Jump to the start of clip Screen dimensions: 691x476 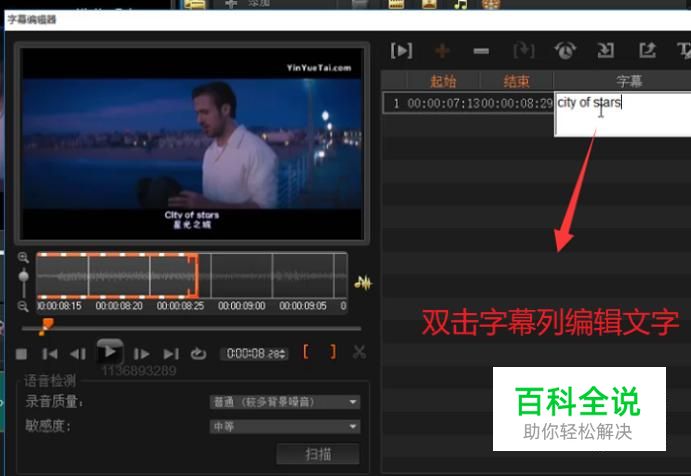(50, 354)
